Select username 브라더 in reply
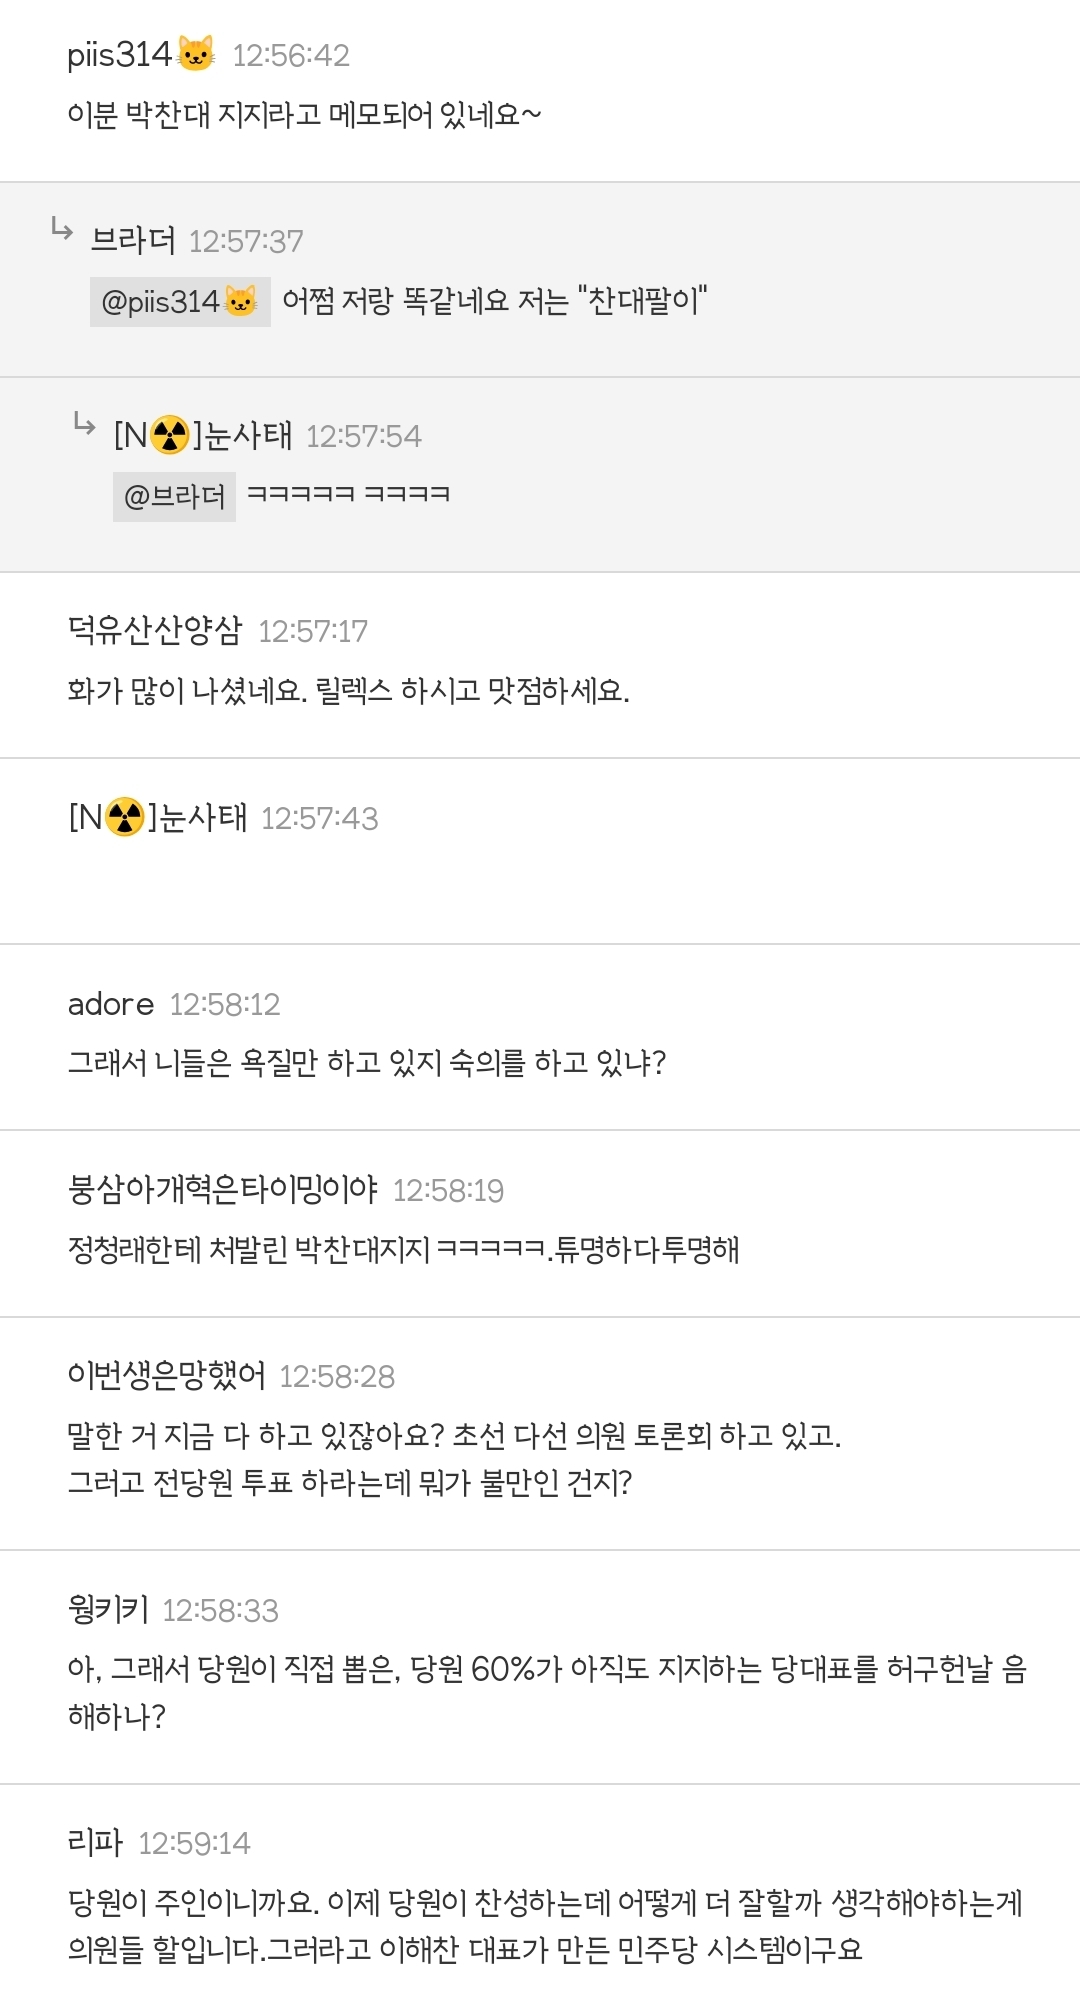This screenshot has height=2013, width=1080. [133, 241]
